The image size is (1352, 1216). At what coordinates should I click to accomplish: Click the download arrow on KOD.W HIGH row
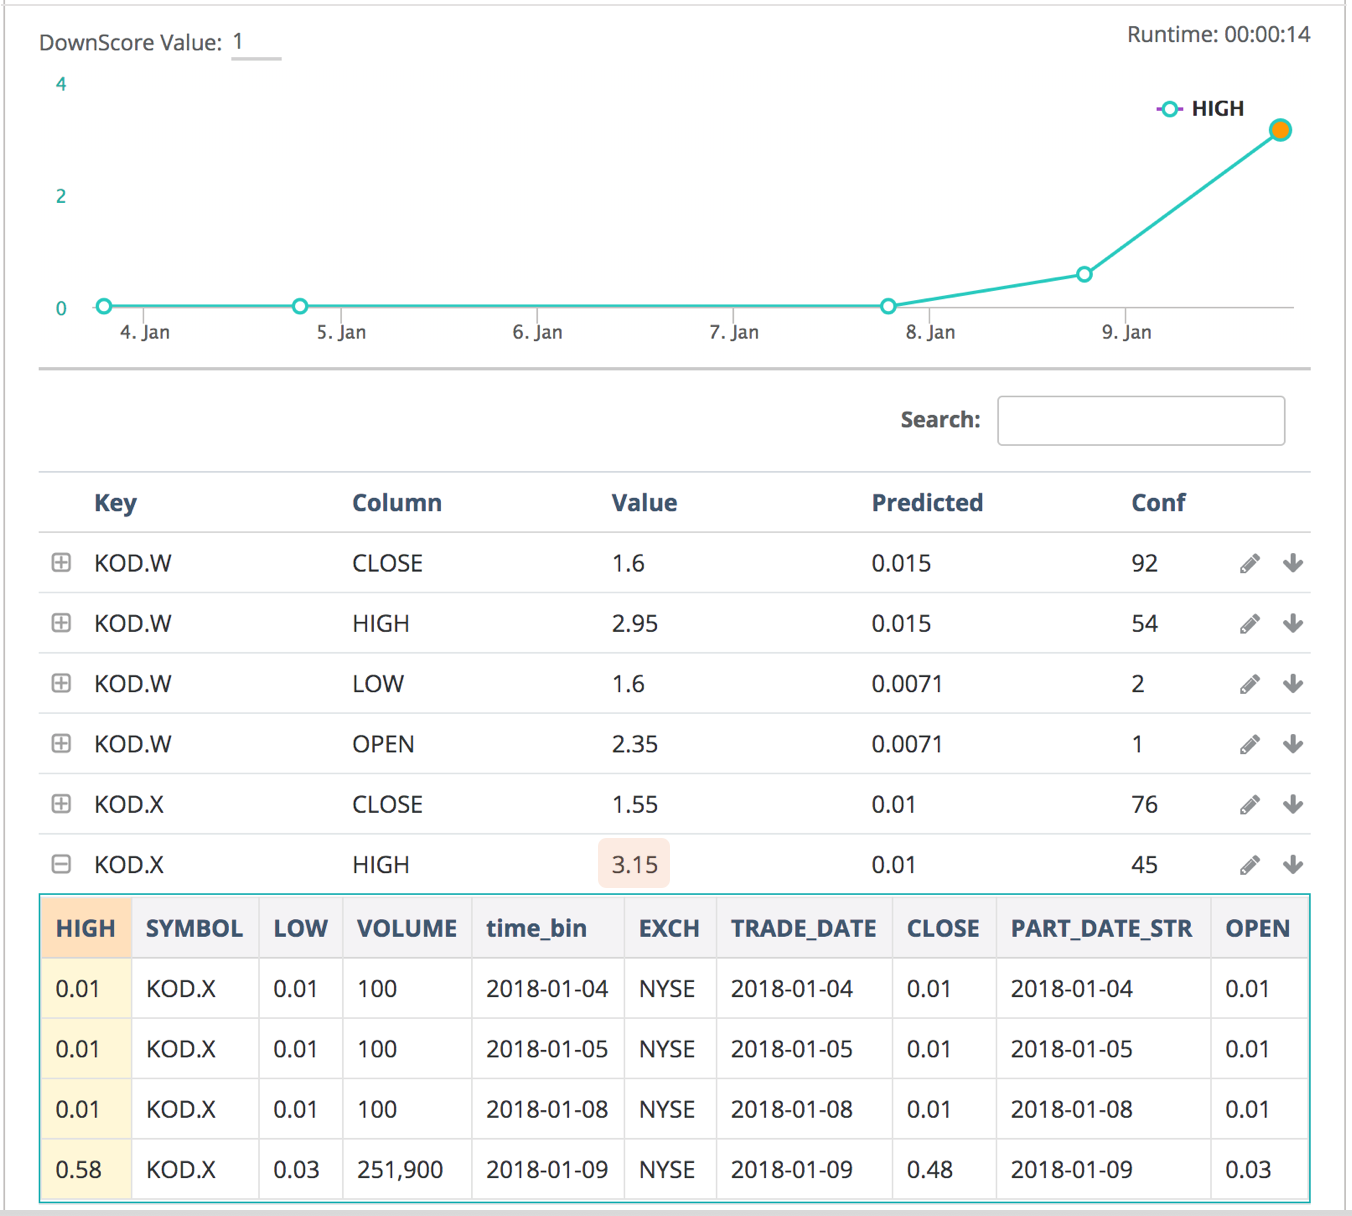point(1293,623)
